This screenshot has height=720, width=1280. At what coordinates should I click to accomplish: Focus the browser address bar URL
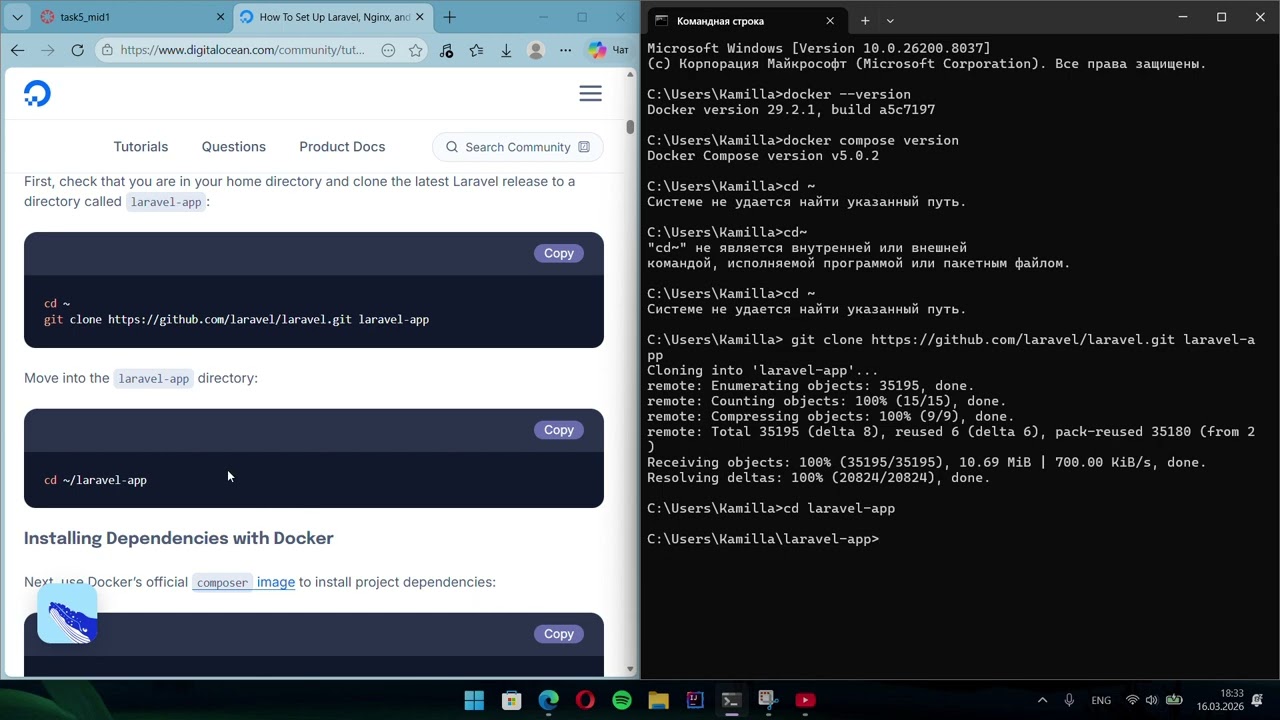pyautogui.click(x=242, y=50)
